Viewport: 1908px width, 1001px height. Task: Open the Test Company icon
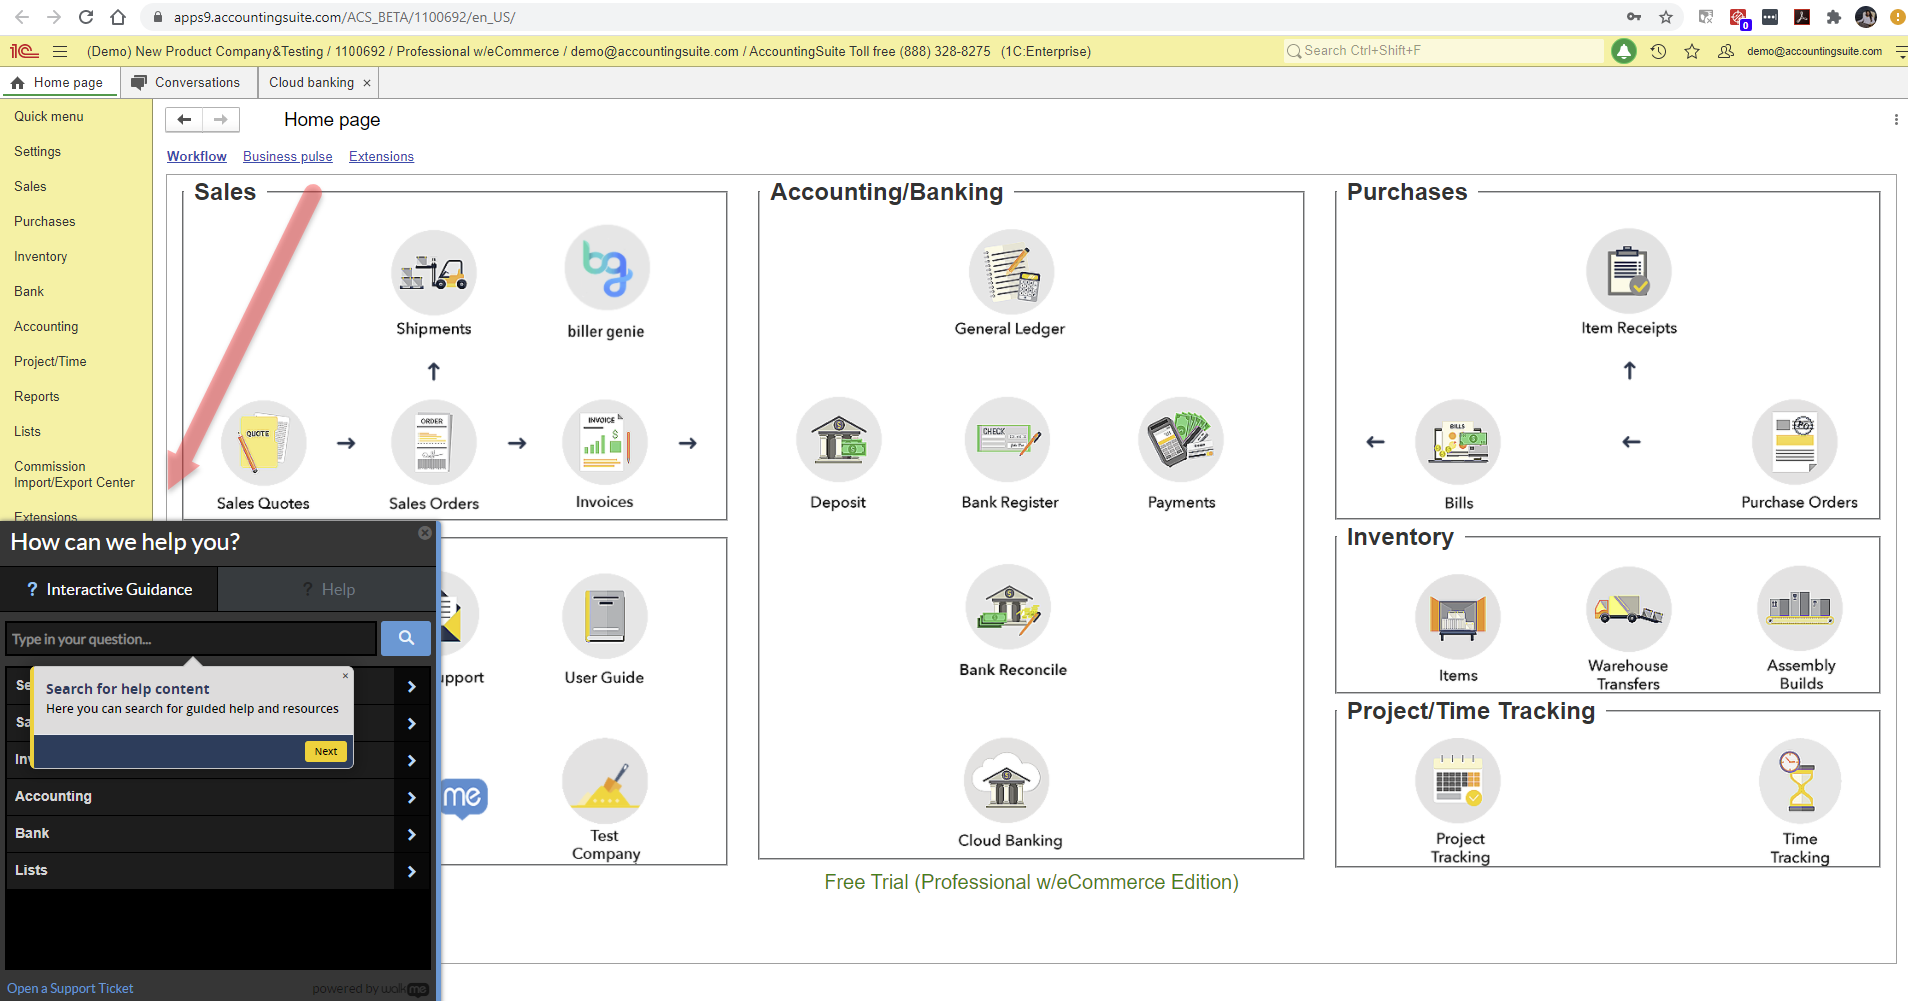tap(605, 782)
